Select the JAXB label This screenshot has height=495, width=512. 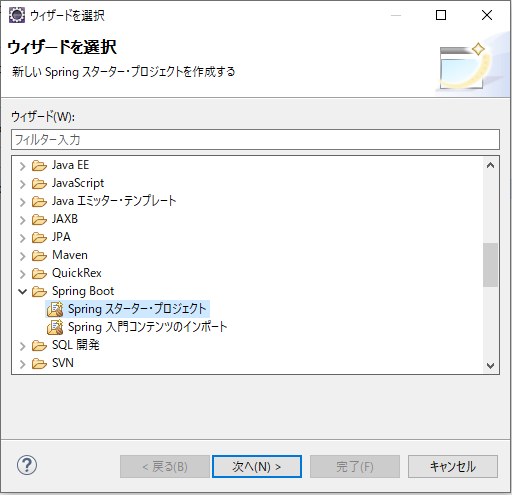coord(65,219)
